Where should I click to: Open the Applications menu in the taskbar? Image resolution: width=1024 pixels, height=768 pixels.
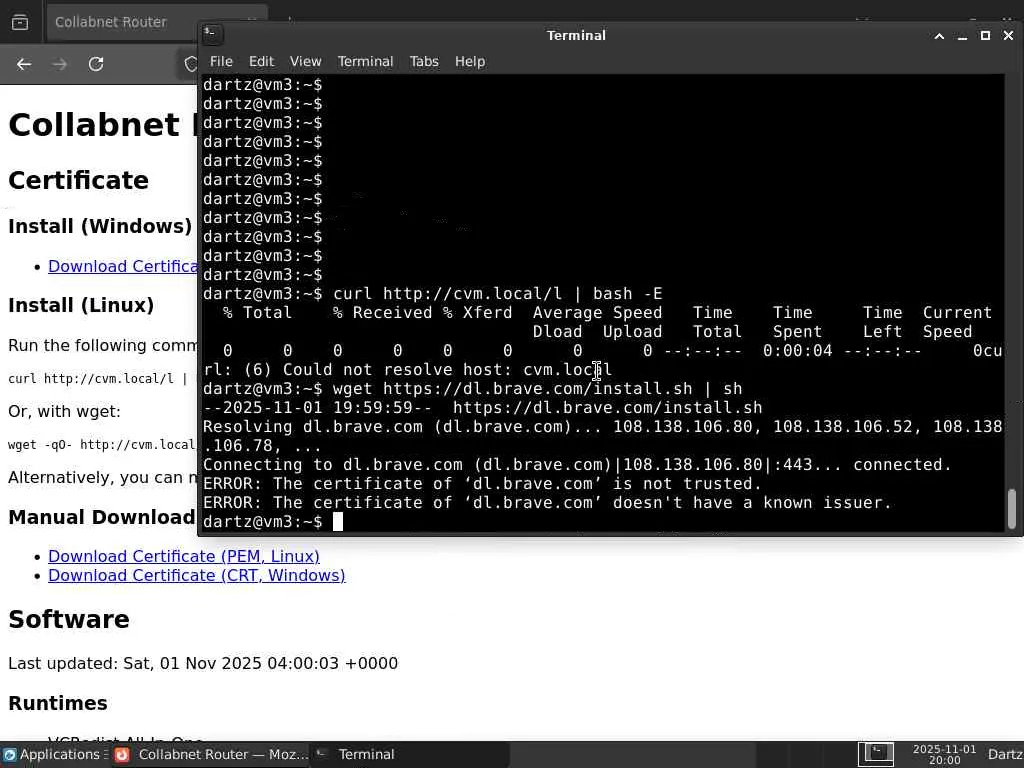tap(54, 754)
